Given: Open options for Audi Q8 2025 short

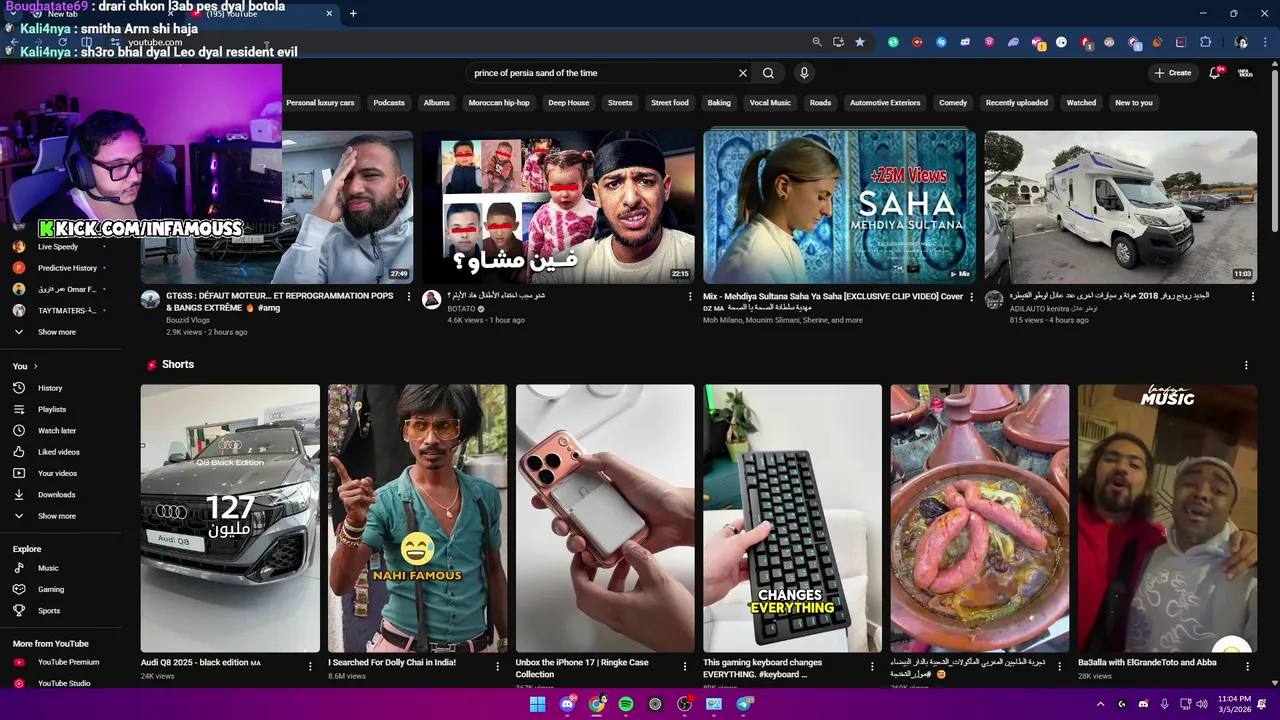Looking at the screenshot, I should (310, 666).
